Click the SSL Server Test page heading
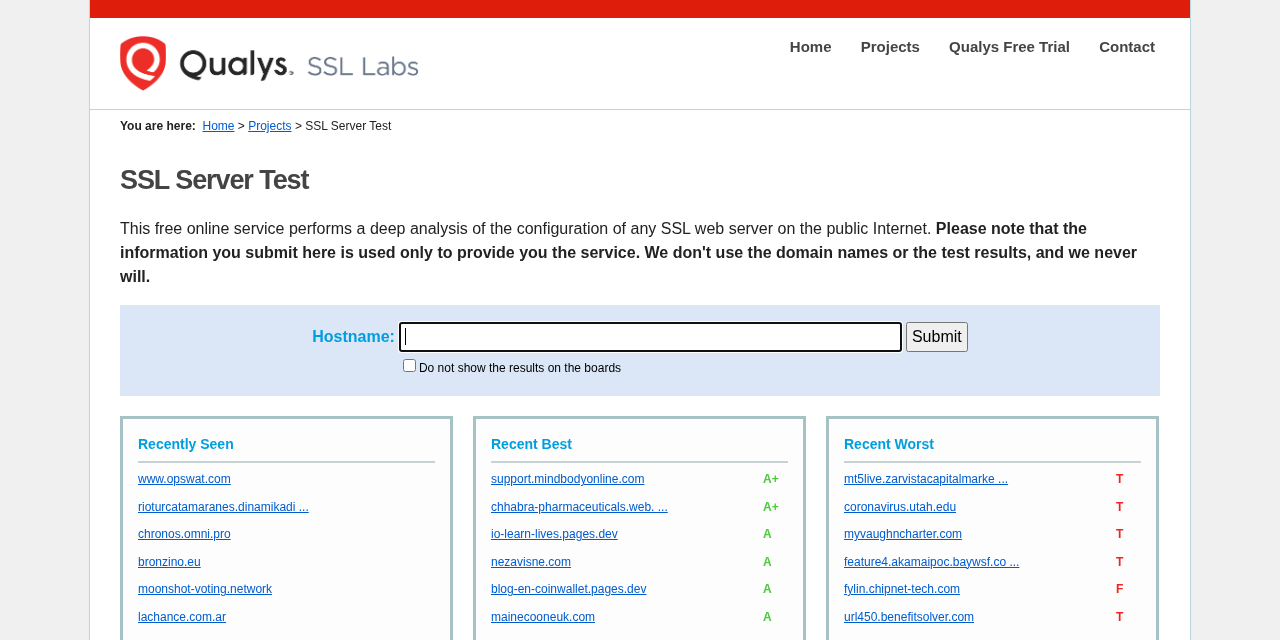The image size is (1280, 640). [214, 180]
